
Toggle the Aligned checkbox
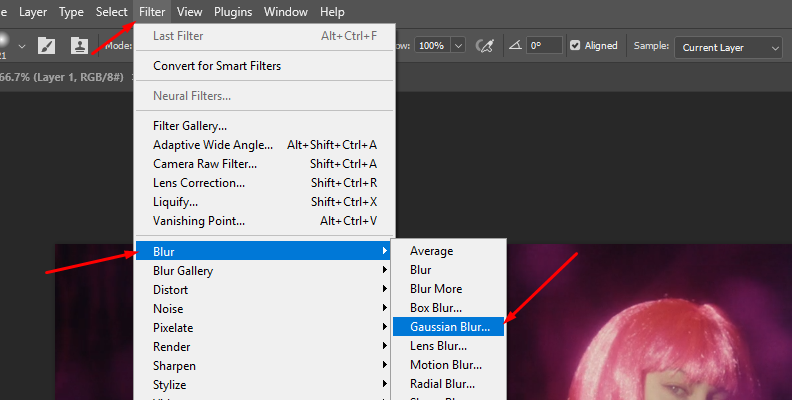pos(575,45)
